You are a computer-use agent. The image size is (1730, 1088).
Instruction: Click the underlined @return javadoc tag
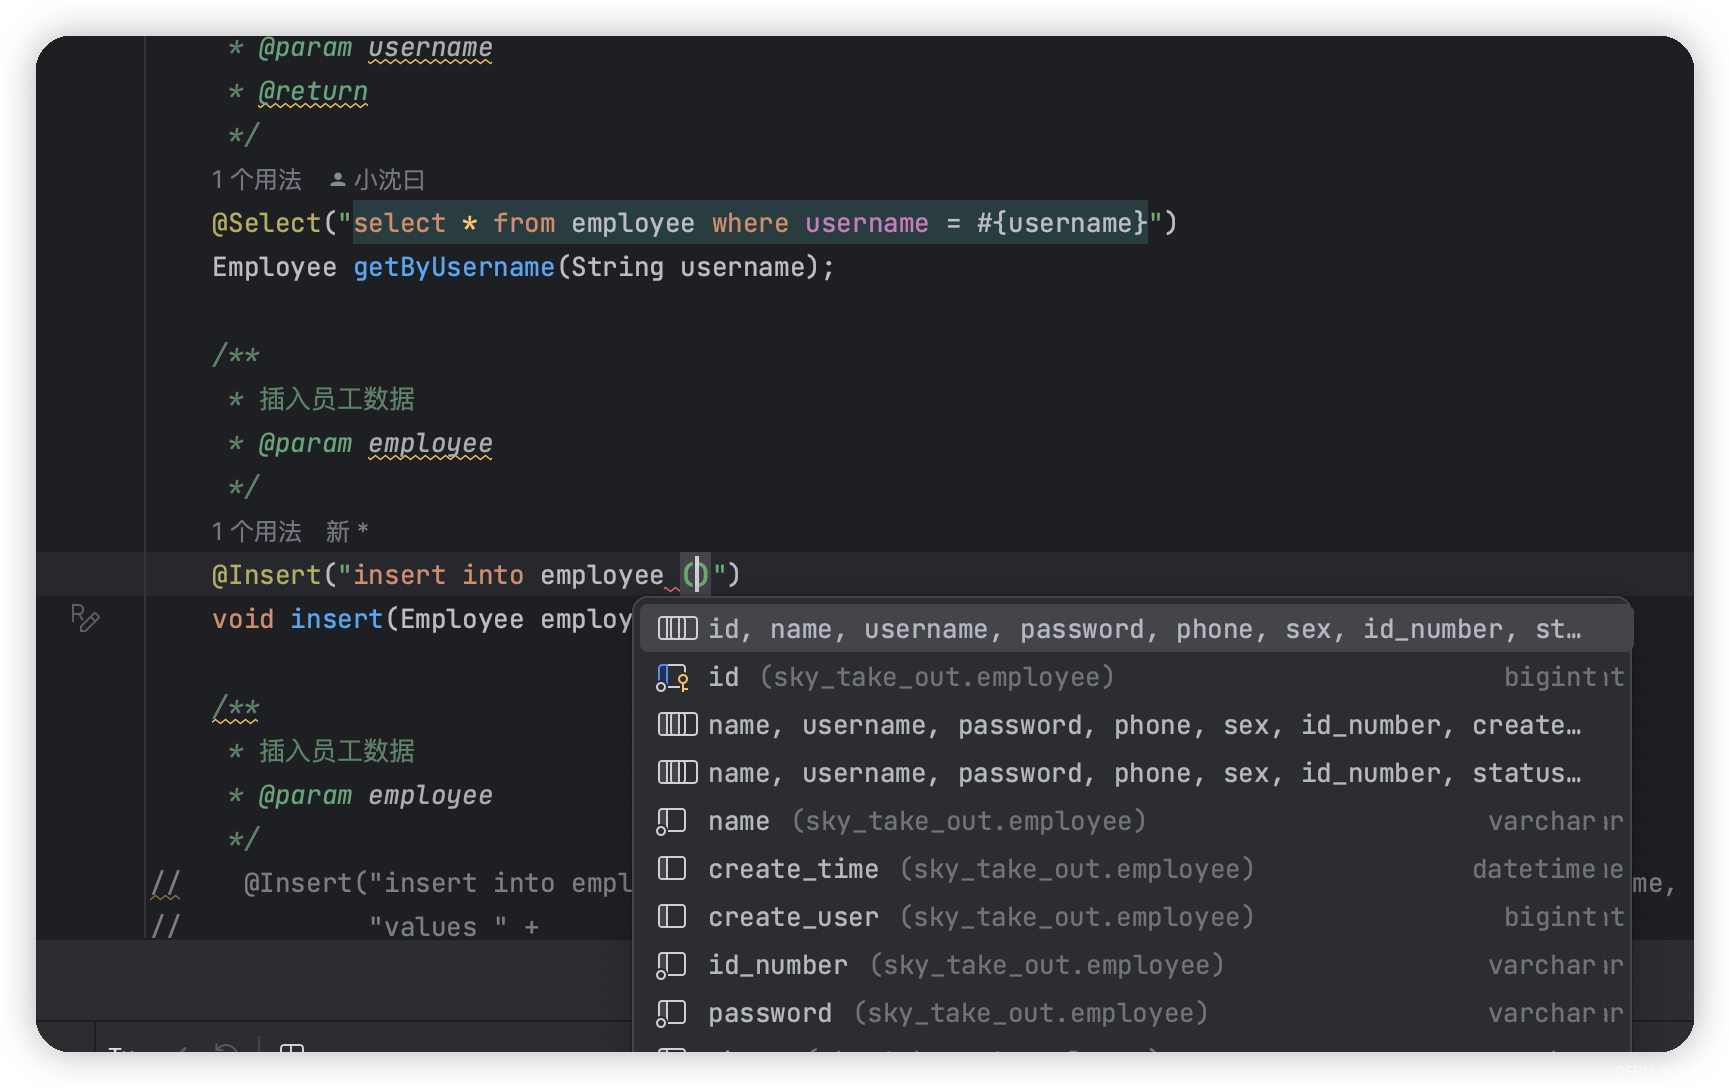(x=313, y=91)
